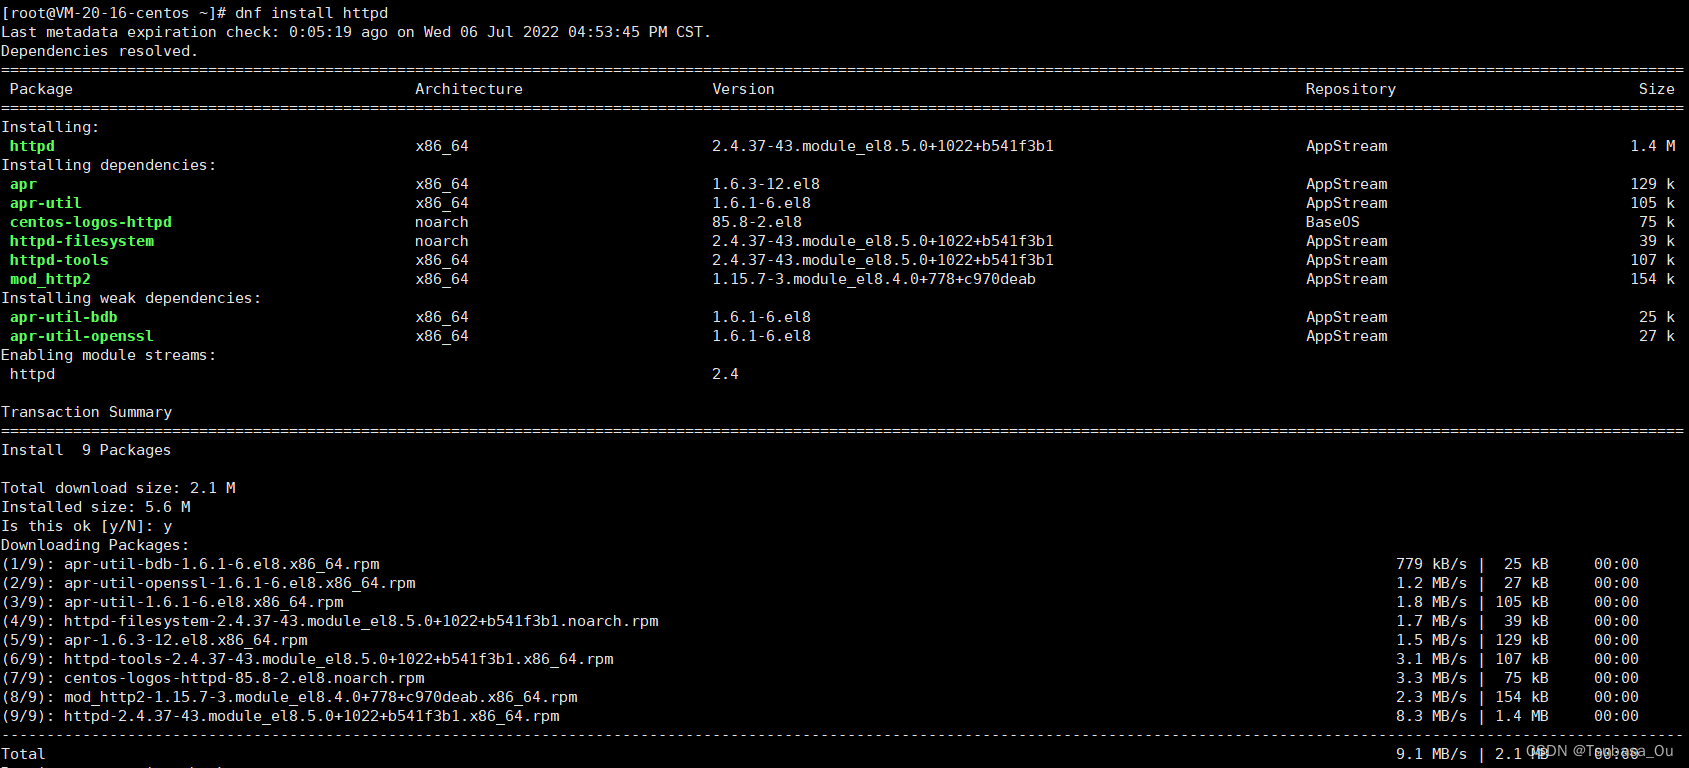Viewport: 1689px width, 768px height.
Task: Click the green 'apr' package name
Action: coord(23,184)
